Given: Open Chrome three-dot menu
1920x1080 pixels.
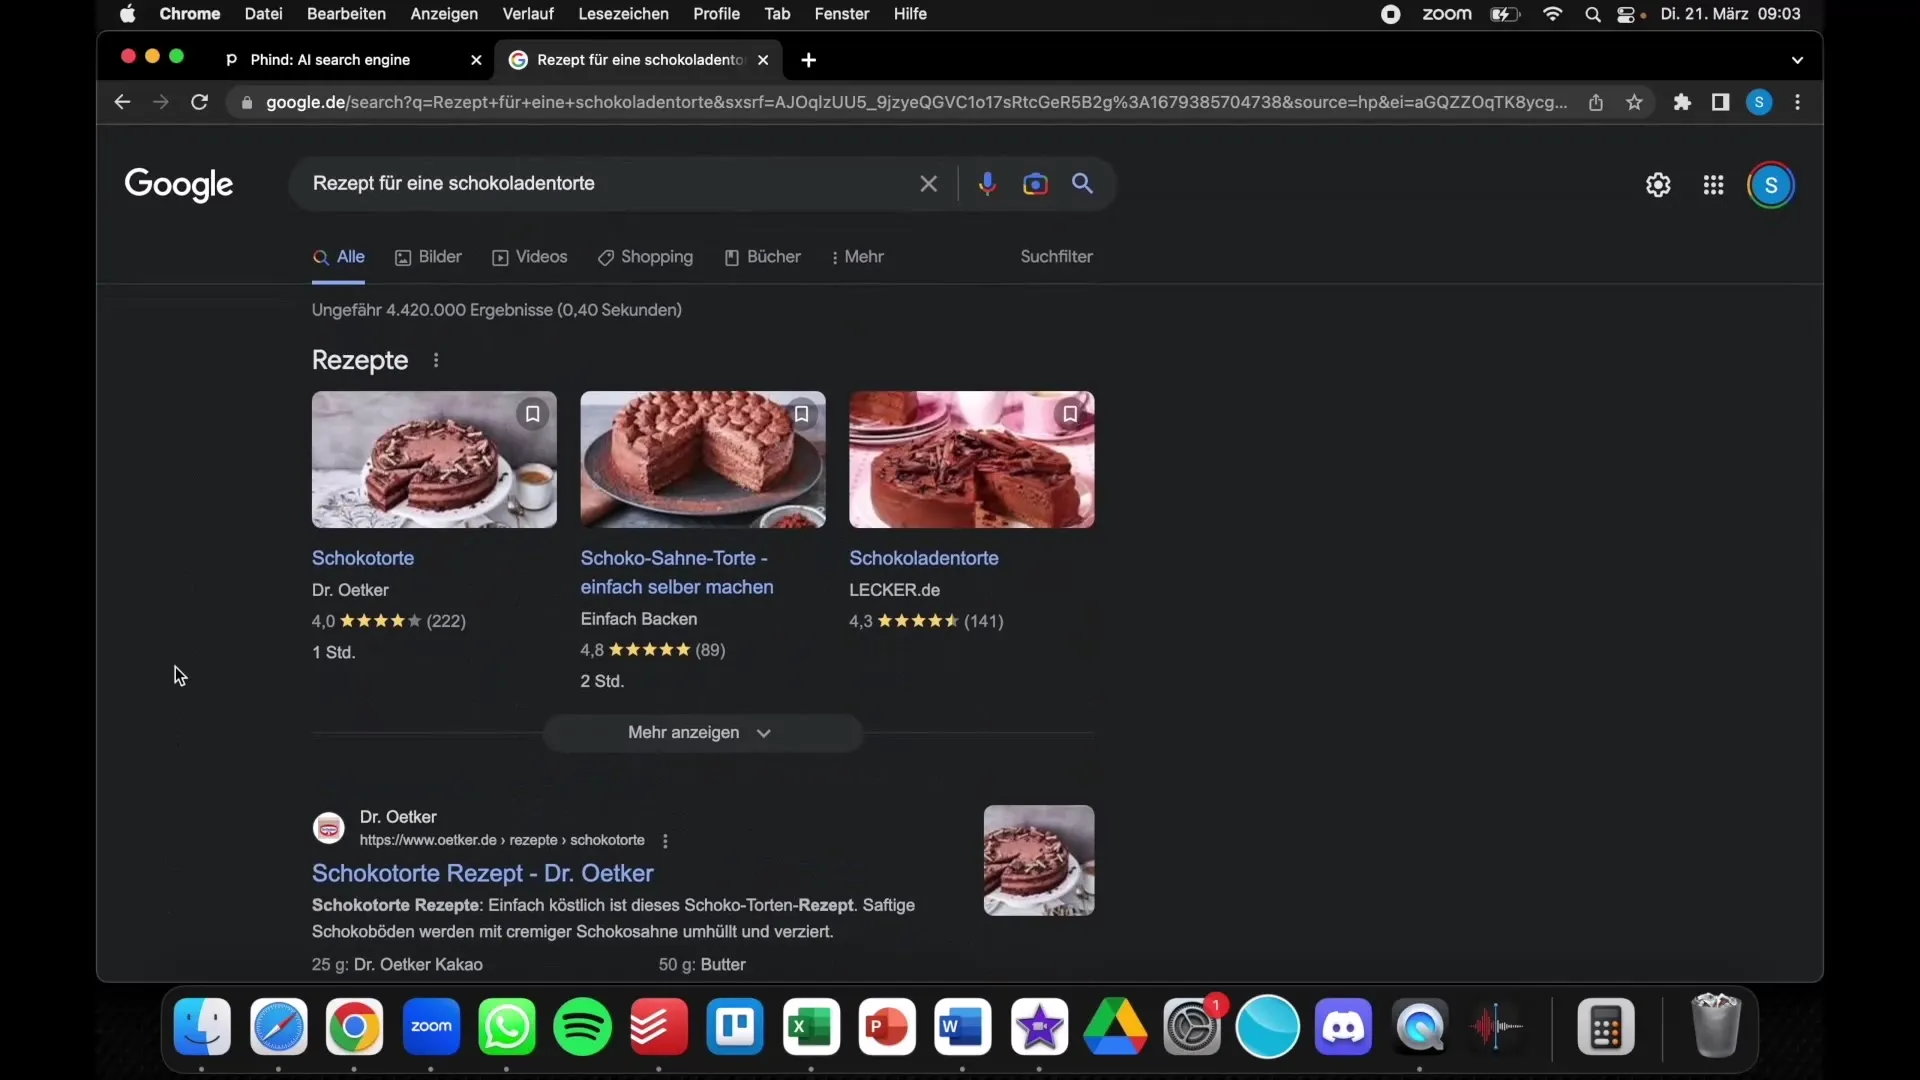Looking at the screenshot, I should pos(1798,102).
